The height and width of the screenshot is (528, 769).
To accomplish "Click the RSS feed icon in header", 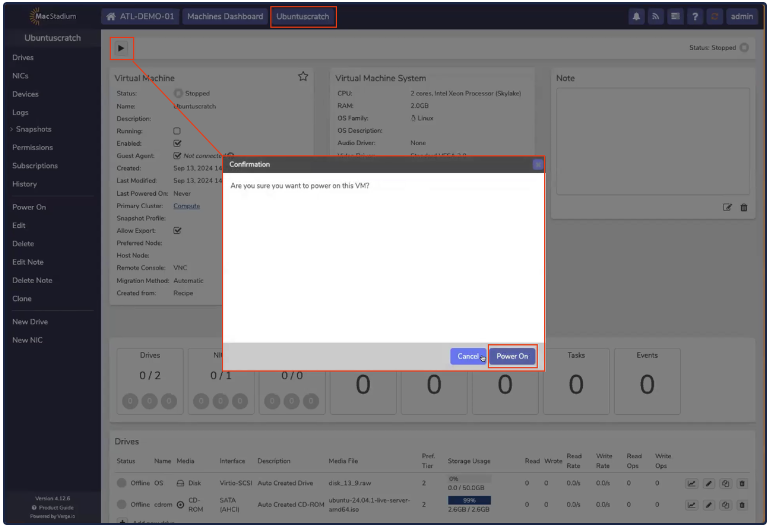I will click(x=656, y=16).
